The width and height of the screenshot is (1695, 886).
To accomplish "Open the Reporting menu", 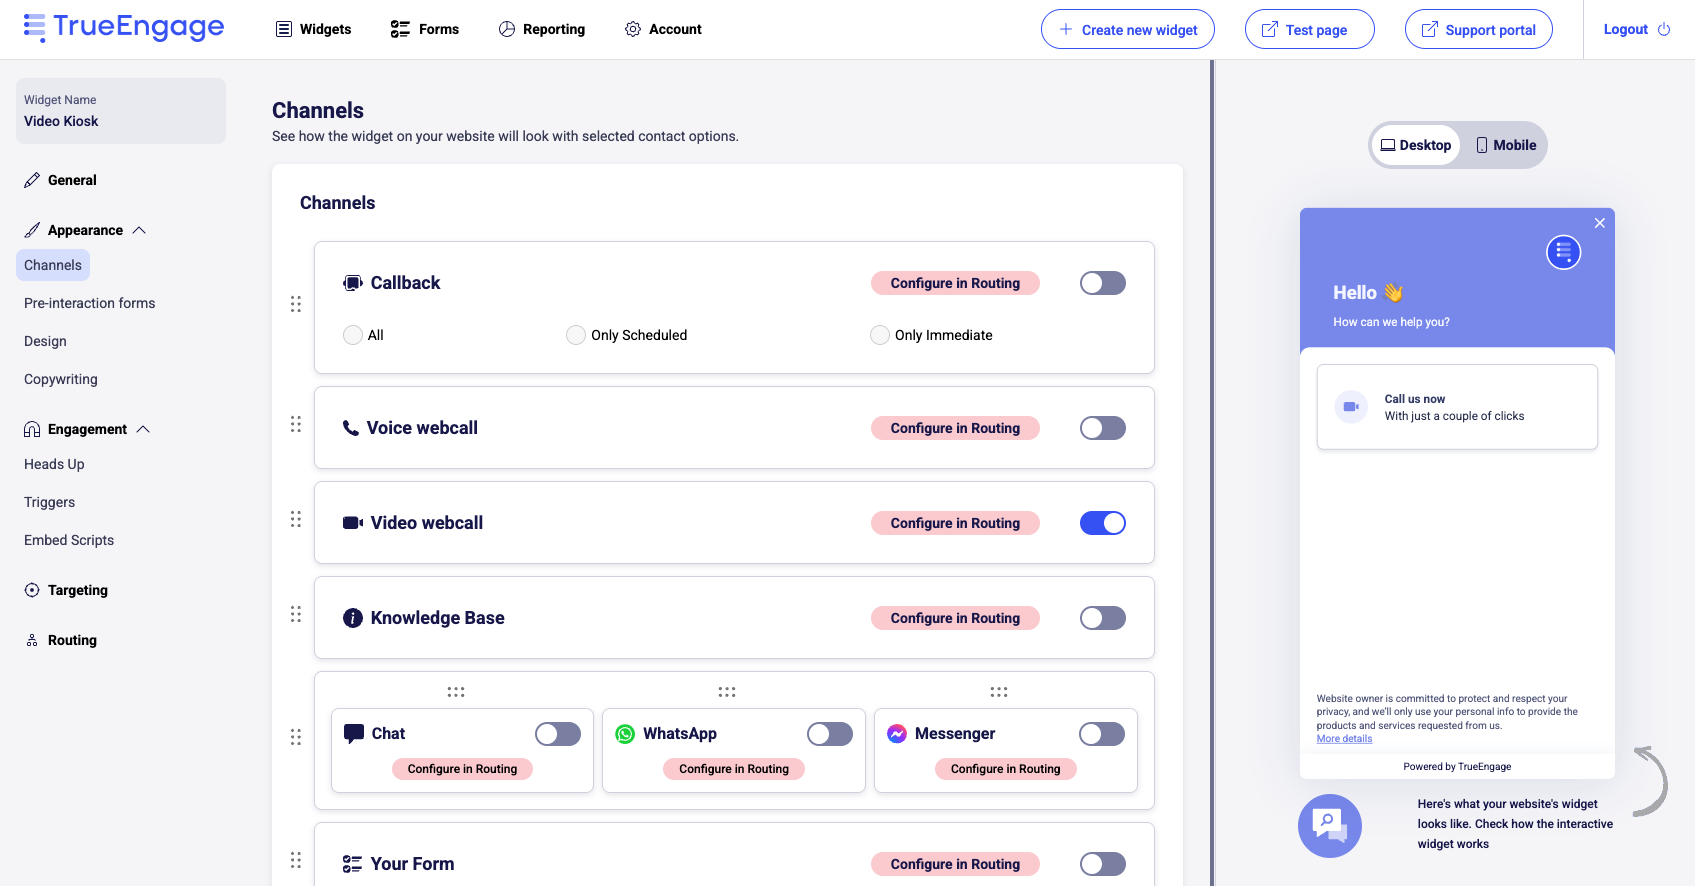I will pos(542,29).
